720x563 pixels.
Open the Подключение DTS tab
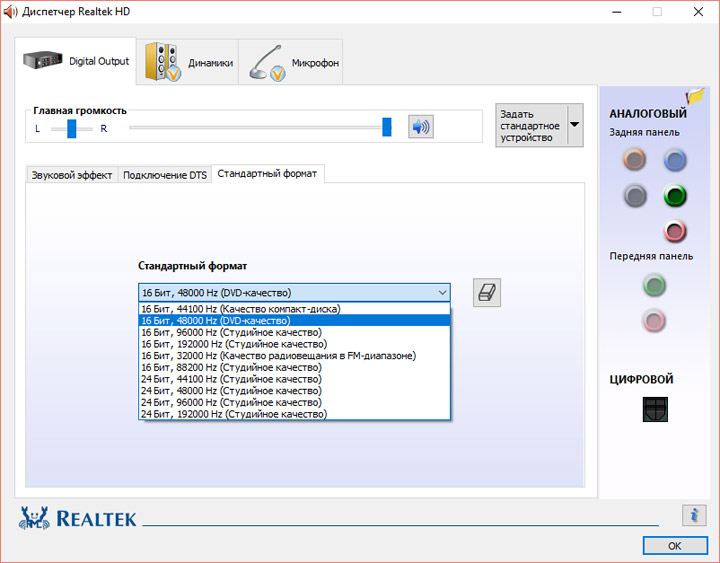pos(165,175)
